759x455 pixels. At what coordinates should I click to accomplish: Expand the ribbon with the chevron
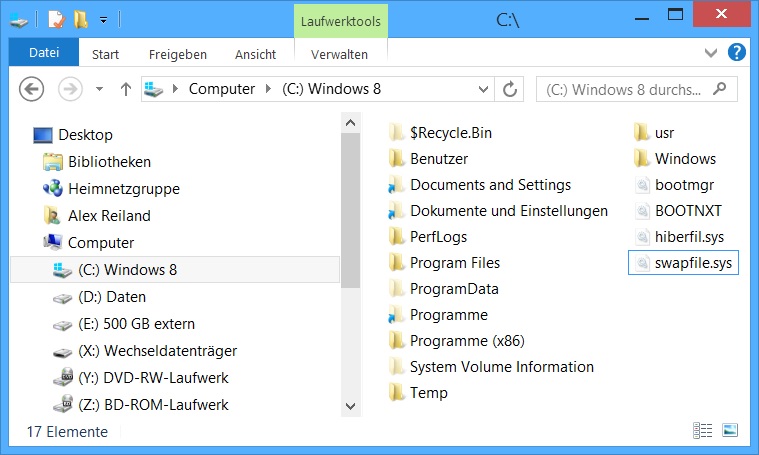(710, 52)
